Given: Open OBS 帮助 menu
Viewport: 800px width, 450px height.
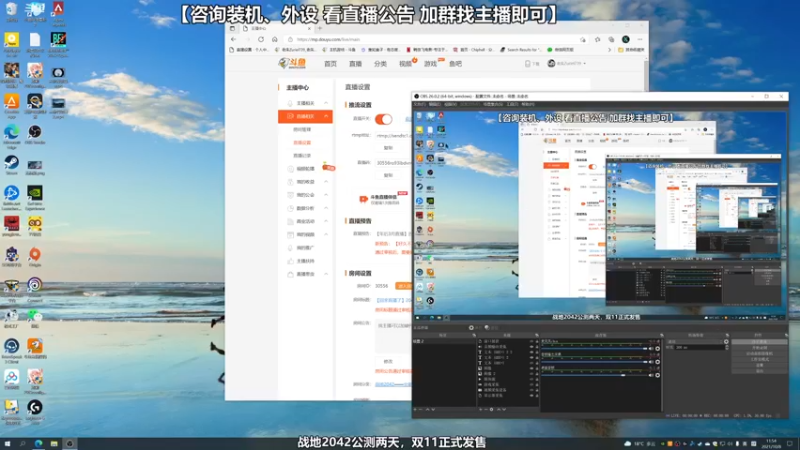Looking at the screenshot, I should pyautogui.click(x=528, y=104).
